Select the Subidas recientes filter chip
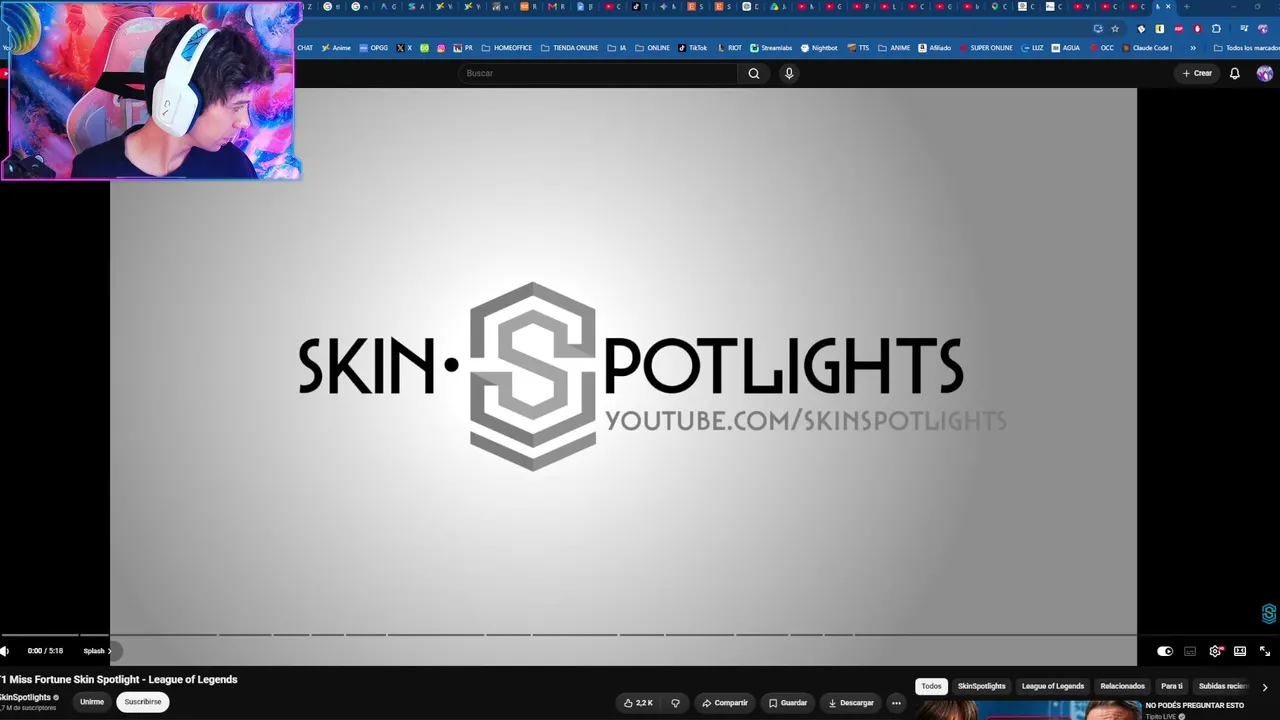This screenshot has width=1280, height=720. point(1223,686)
